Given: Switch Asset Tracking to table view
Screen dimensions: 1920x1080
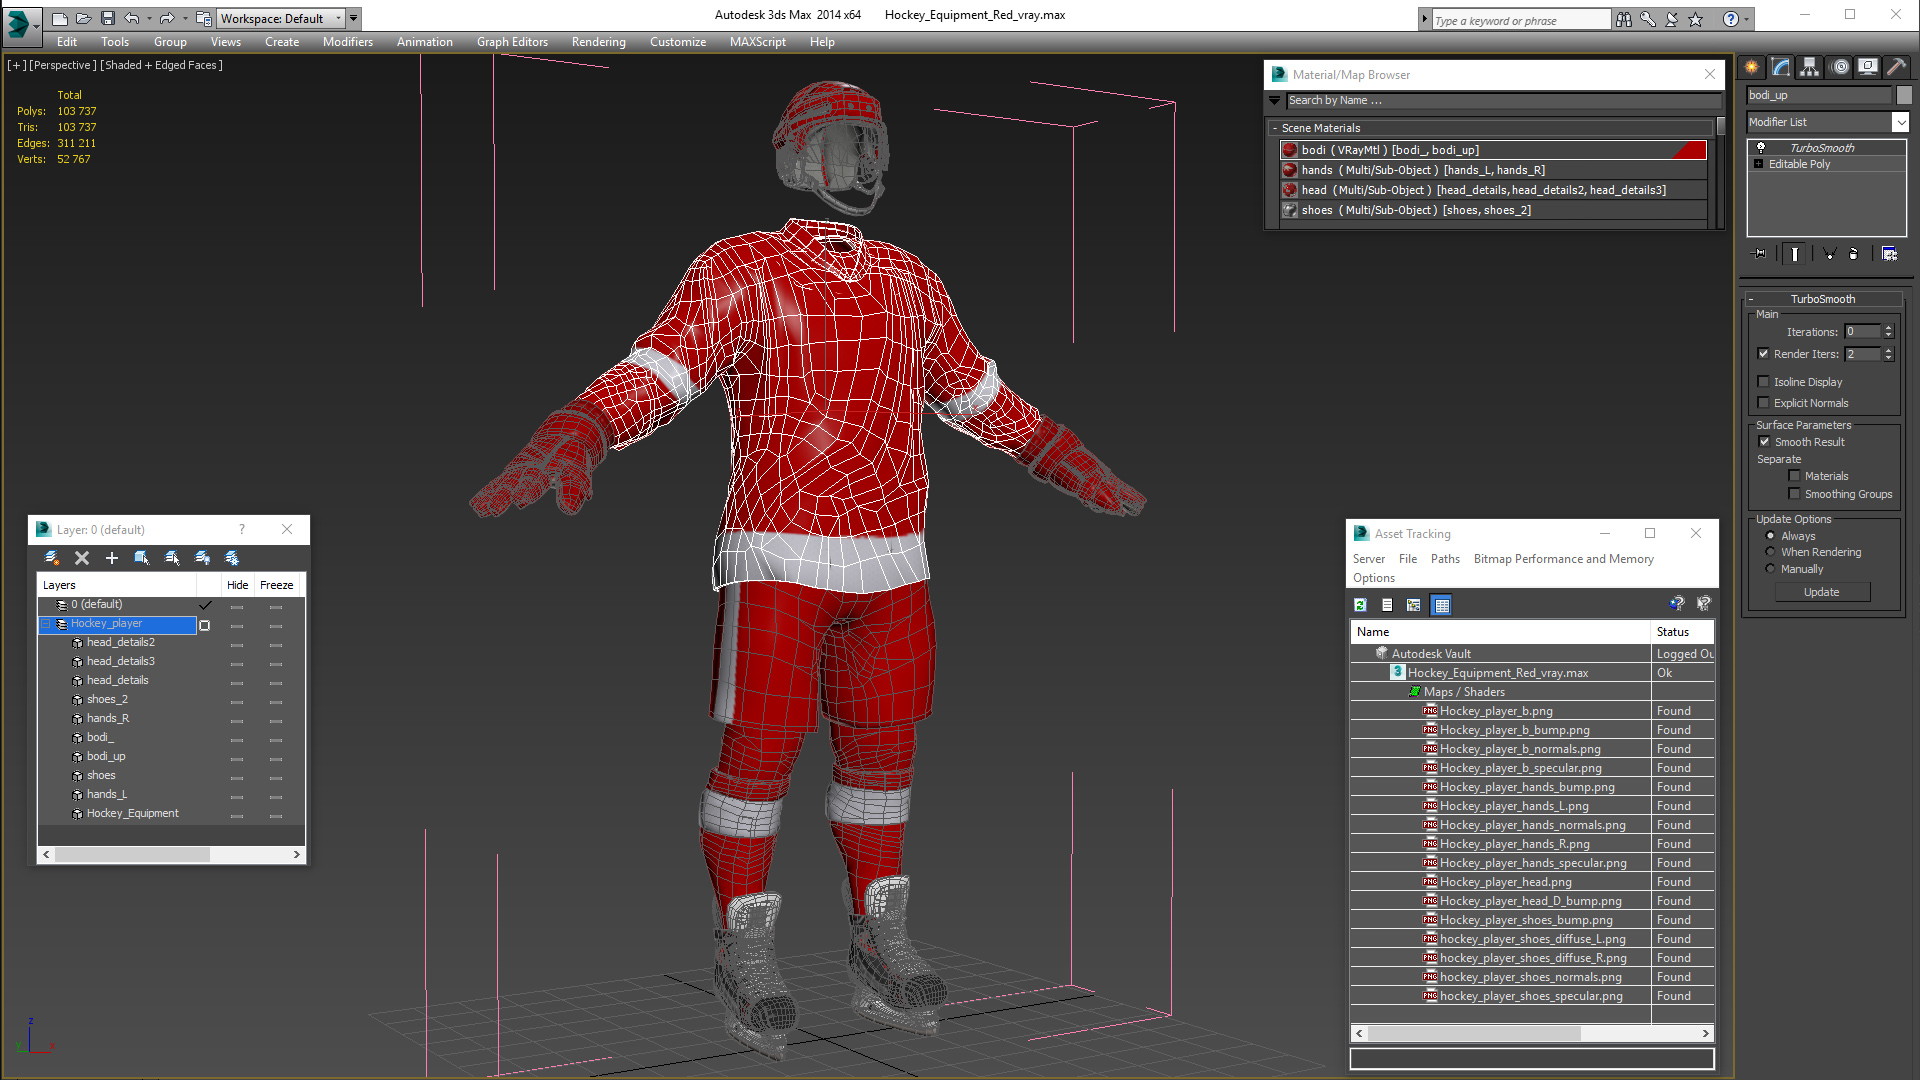Looking at the screenshot, I should click(1441, 605).
